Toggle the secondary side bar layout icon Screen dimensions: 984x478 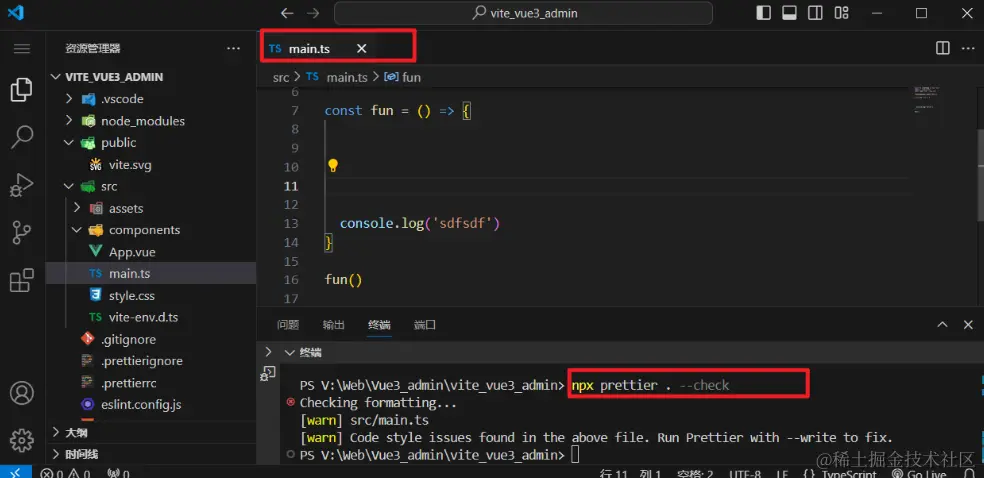(x=815, y=13)
